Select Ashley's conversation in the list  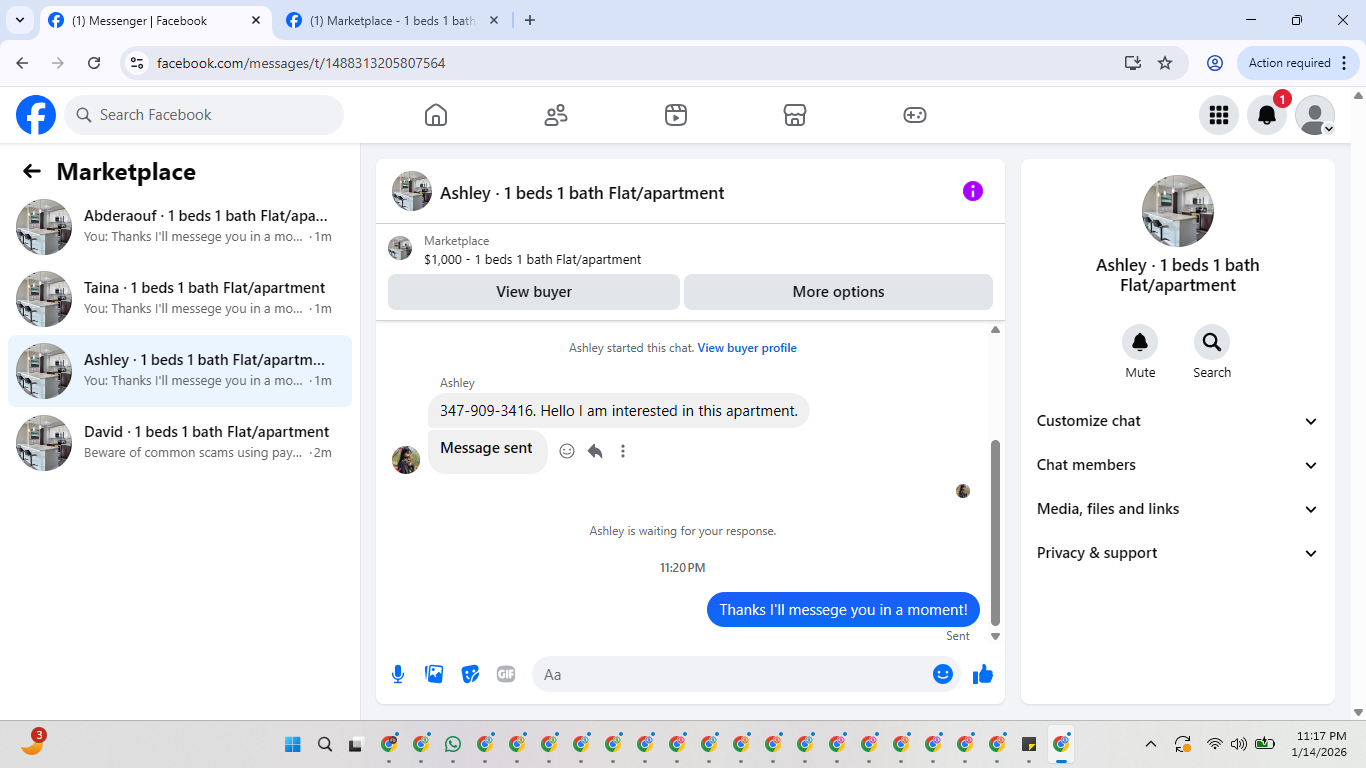click(x=180, y=370)
